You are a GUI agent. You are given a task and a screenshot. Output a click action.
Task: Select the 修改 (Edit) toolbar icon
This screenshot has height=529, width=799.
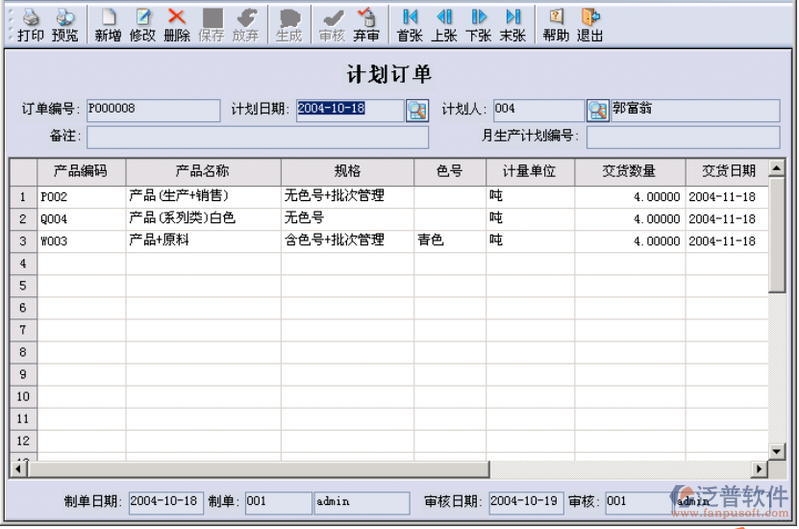143,24
